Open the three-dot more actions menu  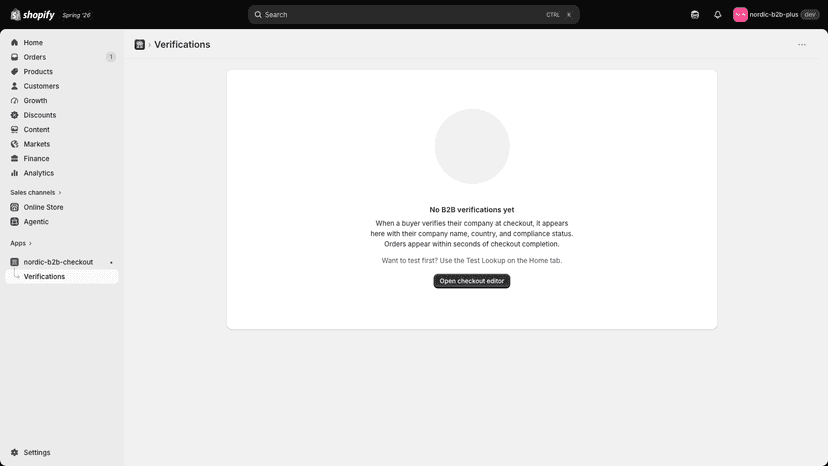point(802,45)
